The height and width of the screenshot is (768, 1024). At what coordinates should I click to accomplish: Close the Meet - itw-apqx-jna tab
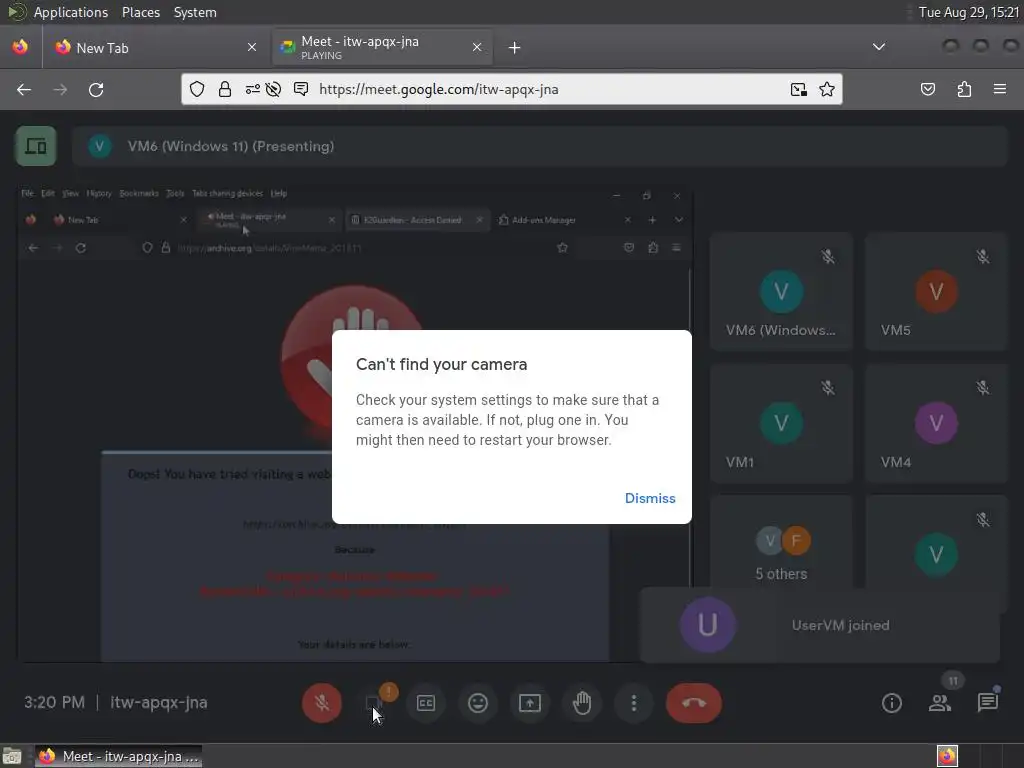[477, 47]
